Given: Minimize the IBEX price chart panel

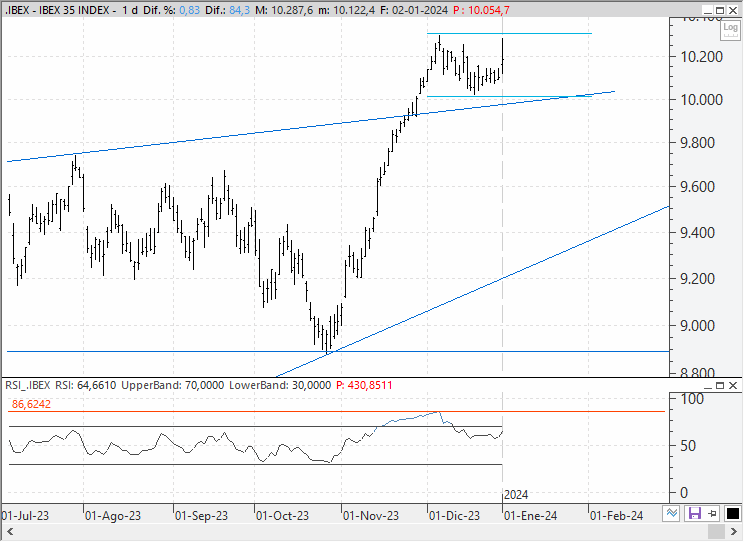Looking at the screenshot, I should [707, 10].
